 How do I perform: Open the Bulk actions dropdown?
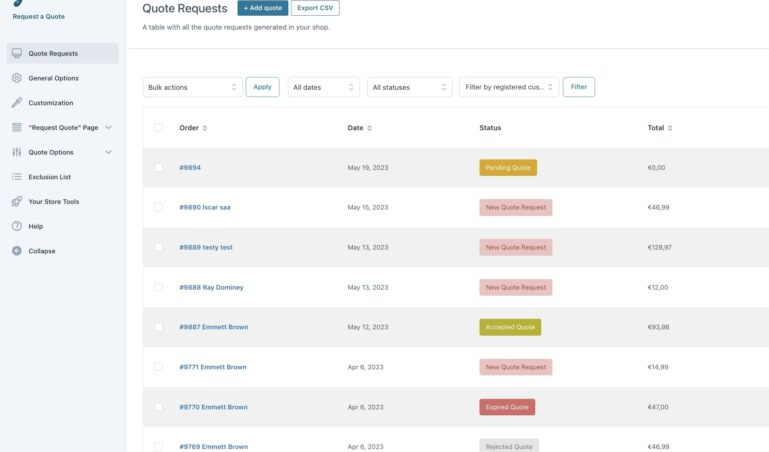click(192, 87)
